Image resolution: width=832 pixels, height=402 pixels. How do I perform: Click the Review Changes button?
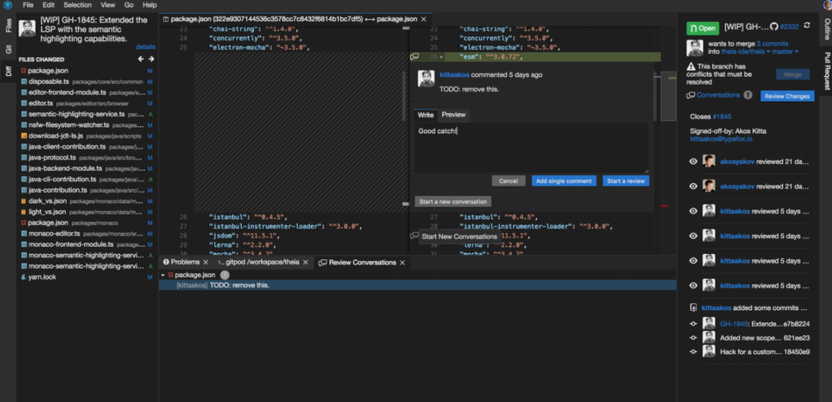(x=787, y=96)
